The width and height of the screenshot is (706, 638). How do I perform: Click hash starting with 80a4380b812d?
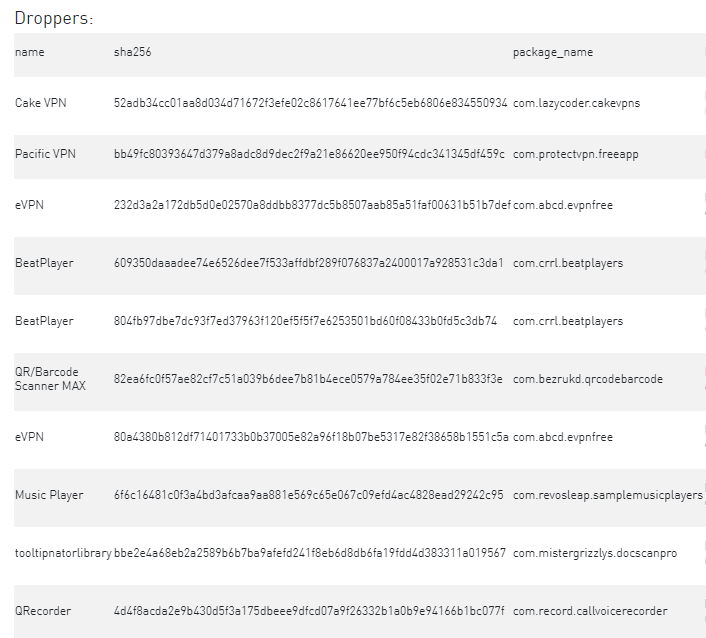311,437
